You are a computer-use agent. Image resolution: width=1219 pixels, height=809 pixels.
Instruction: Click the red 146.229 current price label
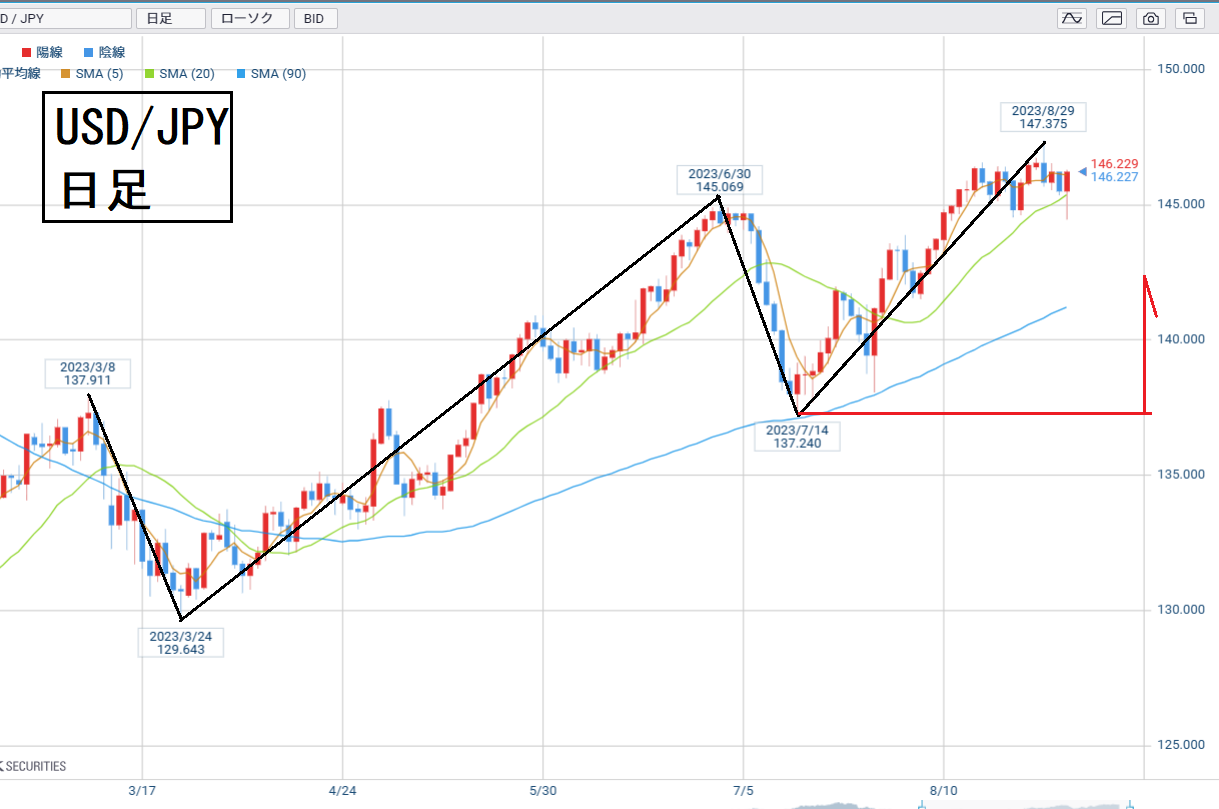click(1115, 163)
